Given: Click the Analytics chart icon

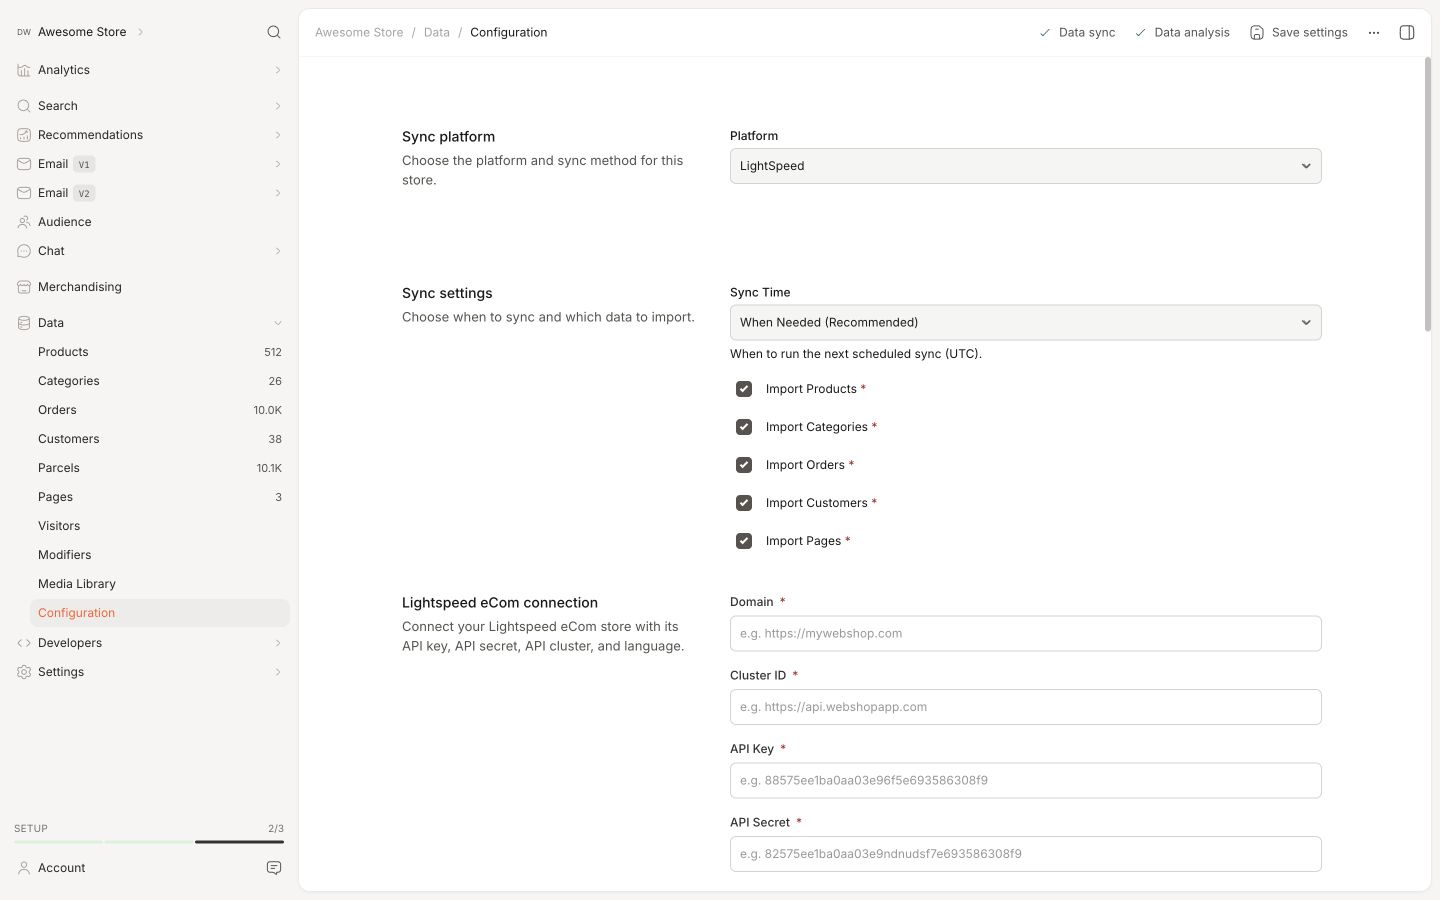Looking at the screenshot, I should [x=24, y=70].
